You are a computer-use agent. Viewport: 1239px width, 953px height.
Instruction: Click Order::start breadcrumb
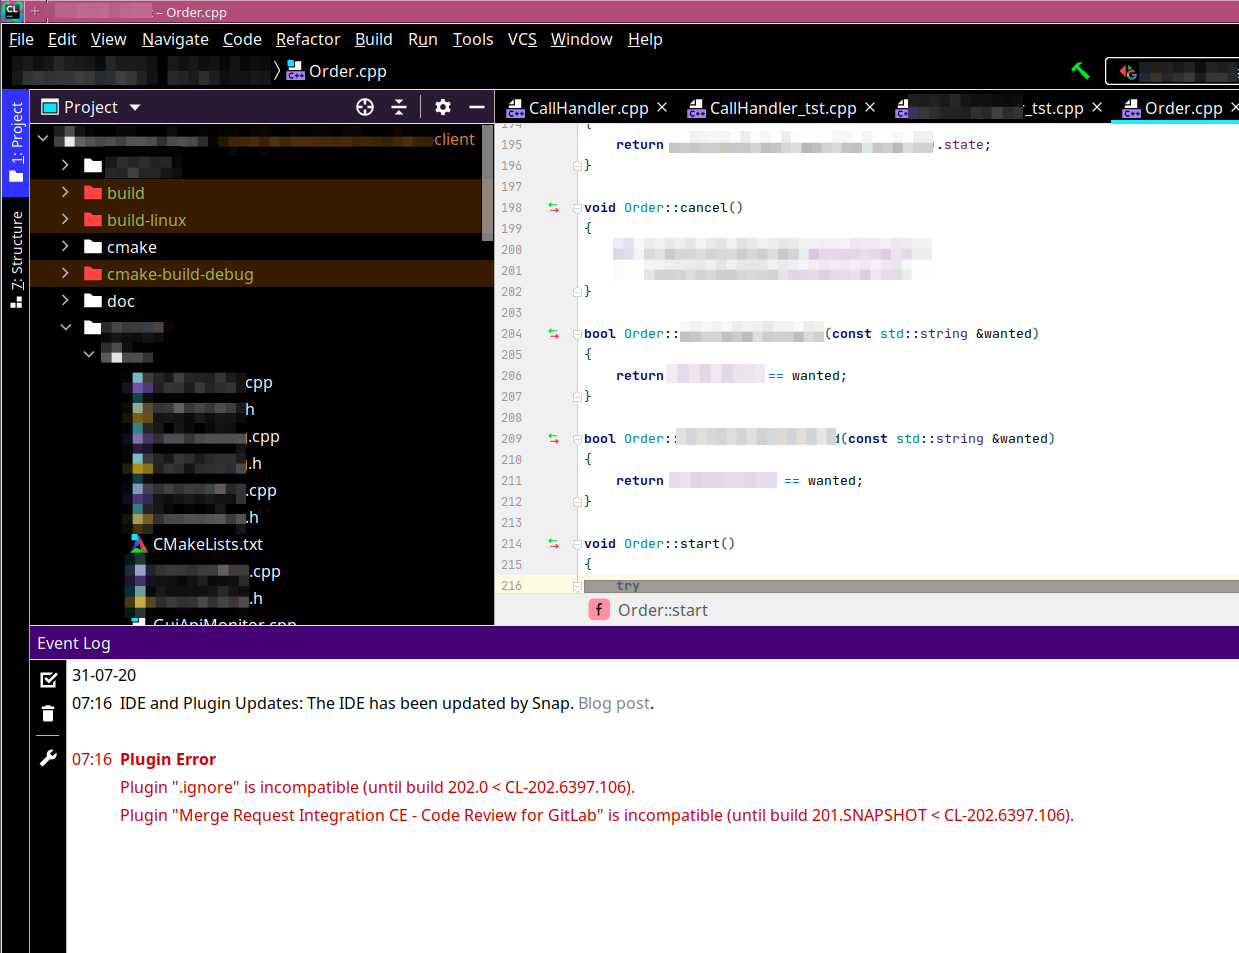[662, 610]
